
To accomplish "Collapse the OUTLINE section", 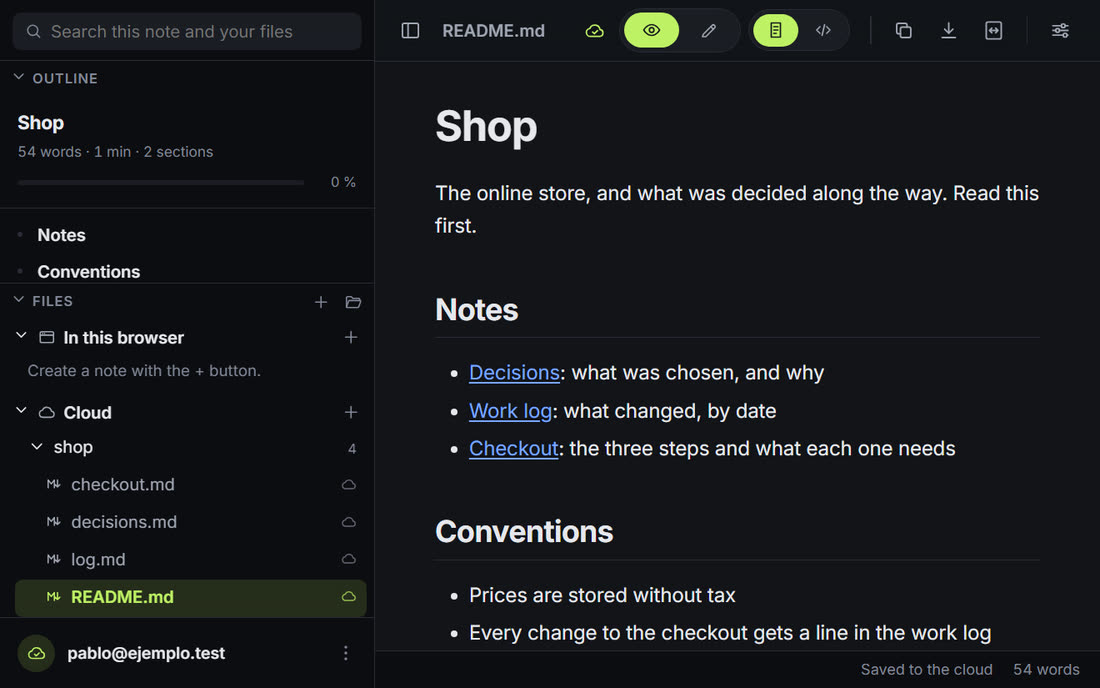I will coord(19,78).
